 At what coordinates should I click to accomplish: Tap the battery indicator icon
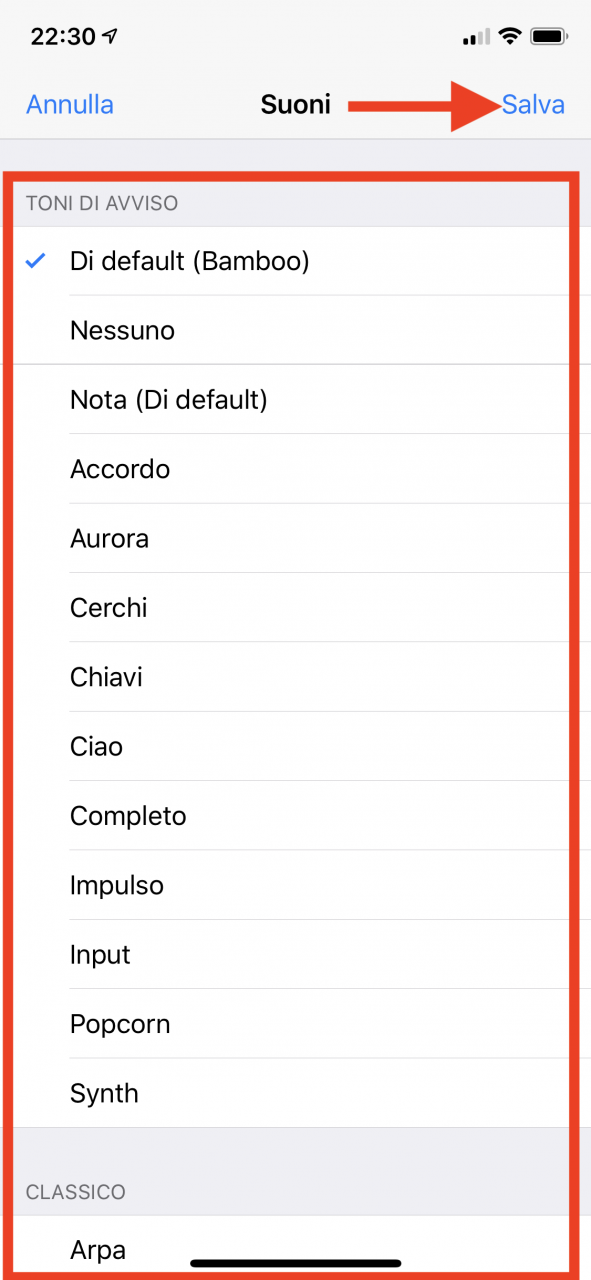550,37
